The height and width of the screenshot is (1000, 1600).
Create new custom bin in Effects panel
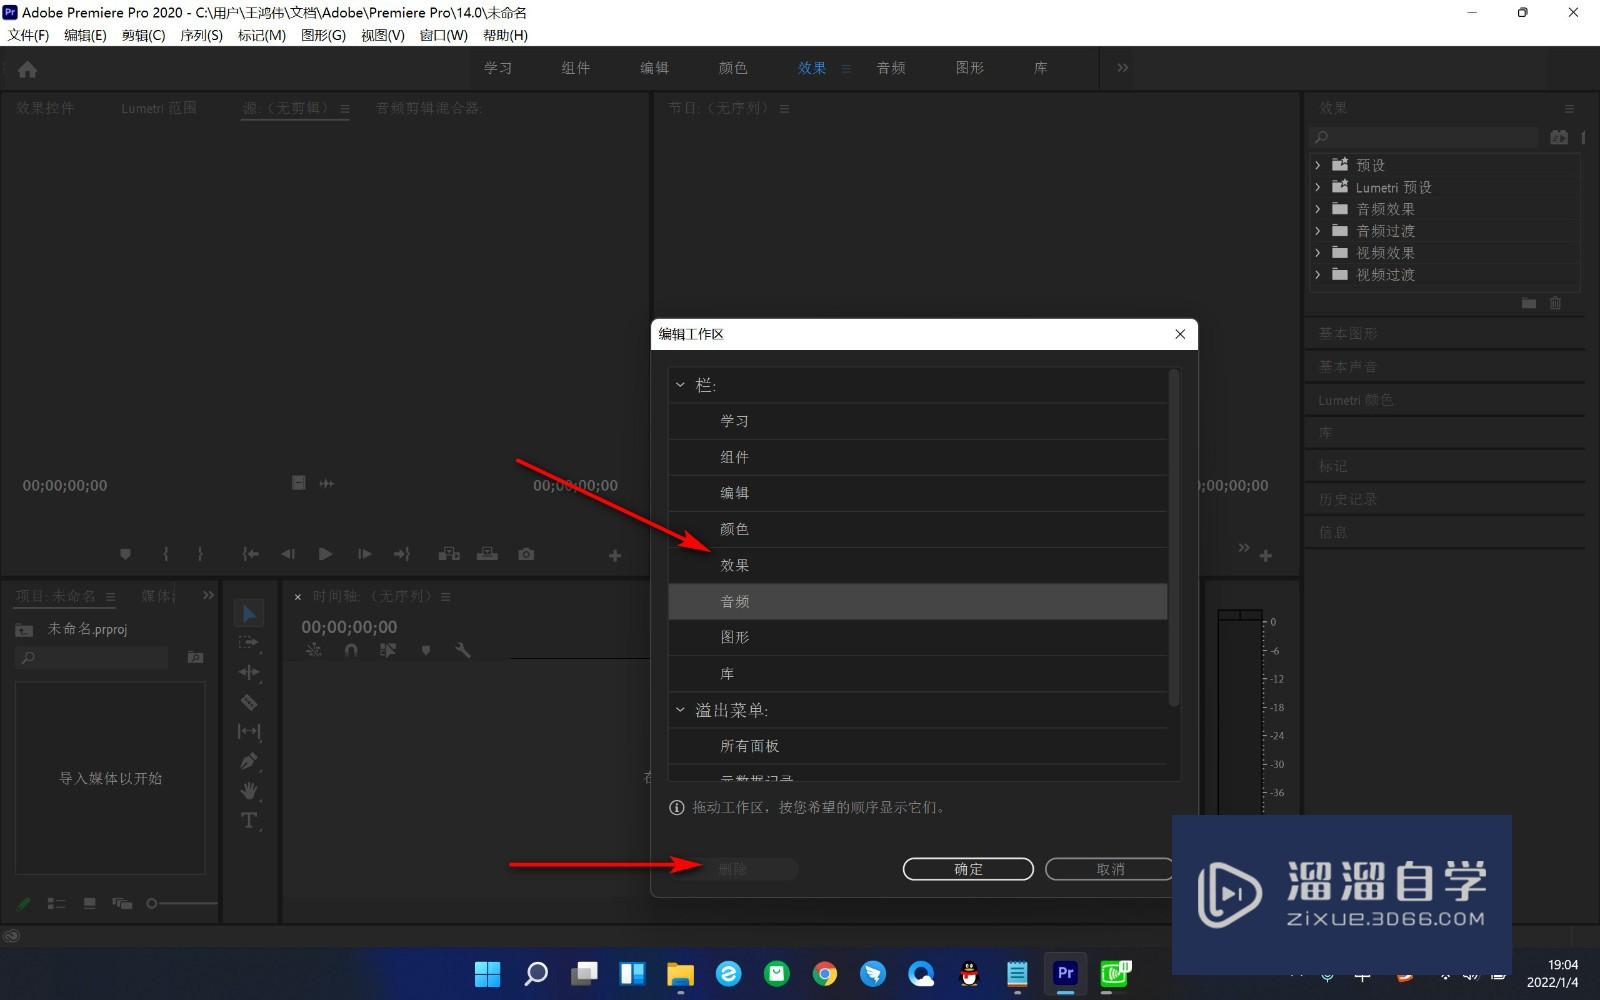(1529, 303)
